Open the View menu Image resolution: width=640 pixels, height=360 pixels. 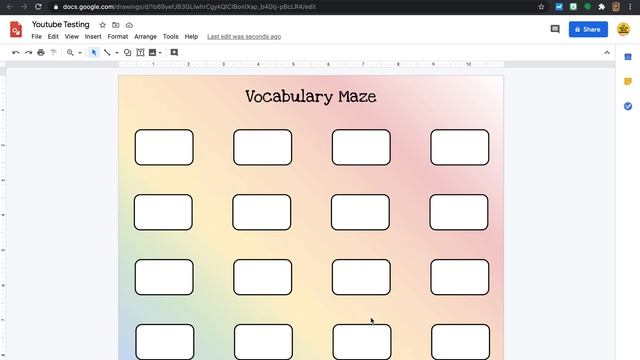(x=71, y=37)
